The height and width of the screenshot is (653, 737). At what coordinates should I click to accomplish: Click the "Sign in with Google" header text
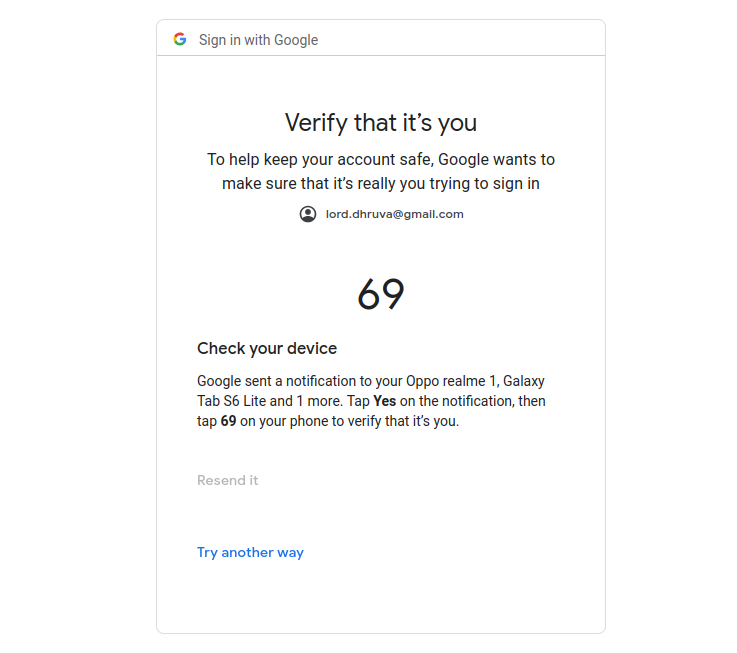click(258, 40)
